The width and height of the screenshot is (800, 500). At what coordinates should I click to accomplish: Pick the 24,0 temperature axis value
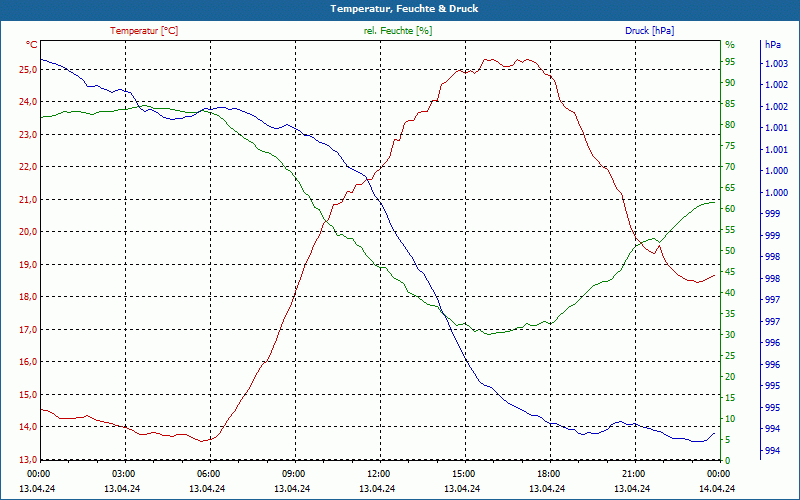coord(28,102)
